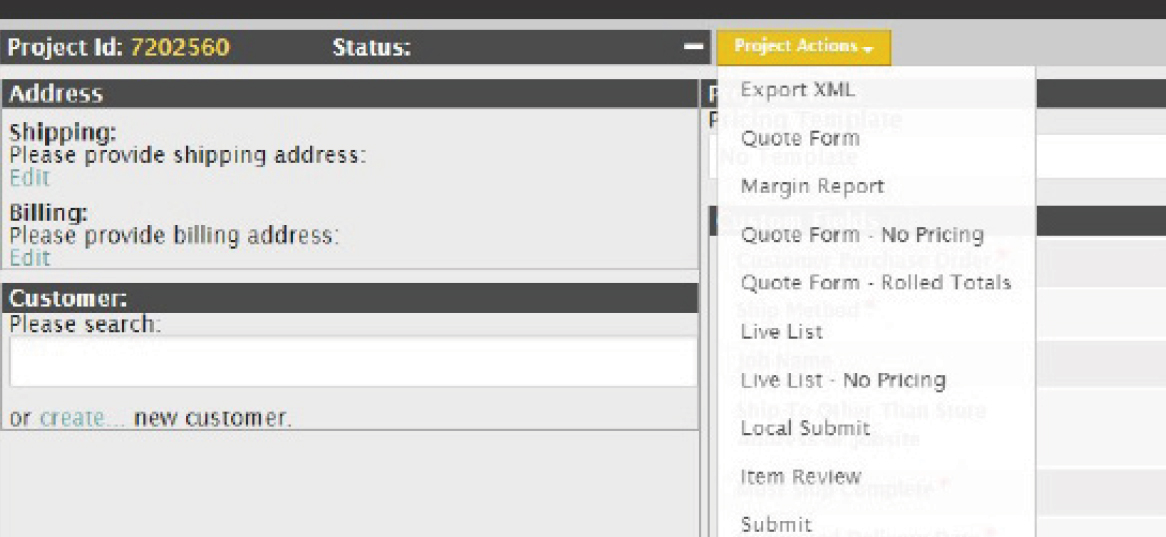
Task: Open the Margin Report
Action: [812, 187]
